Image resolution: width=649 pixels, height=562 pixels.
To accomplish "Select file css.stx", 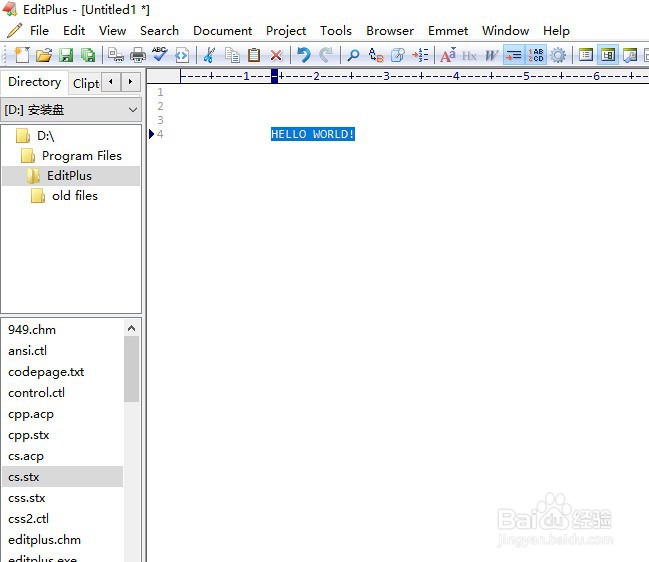I will point(26,498).
